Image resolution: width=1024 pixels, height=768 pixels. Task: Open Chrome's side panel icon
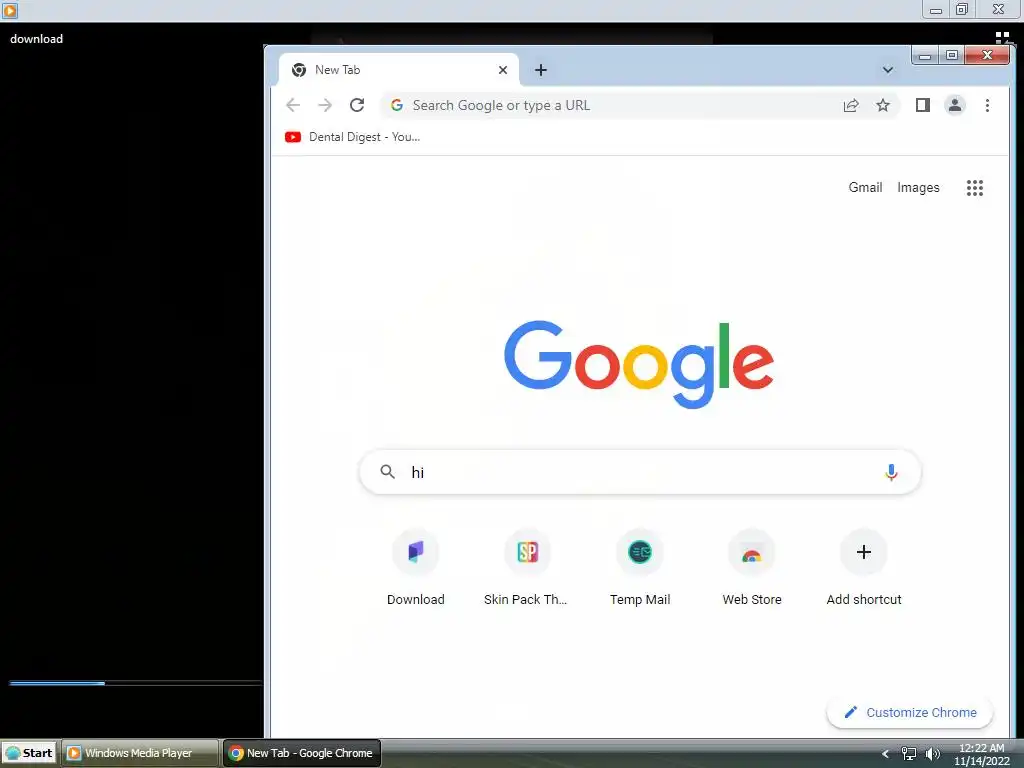tap(922, 105)
